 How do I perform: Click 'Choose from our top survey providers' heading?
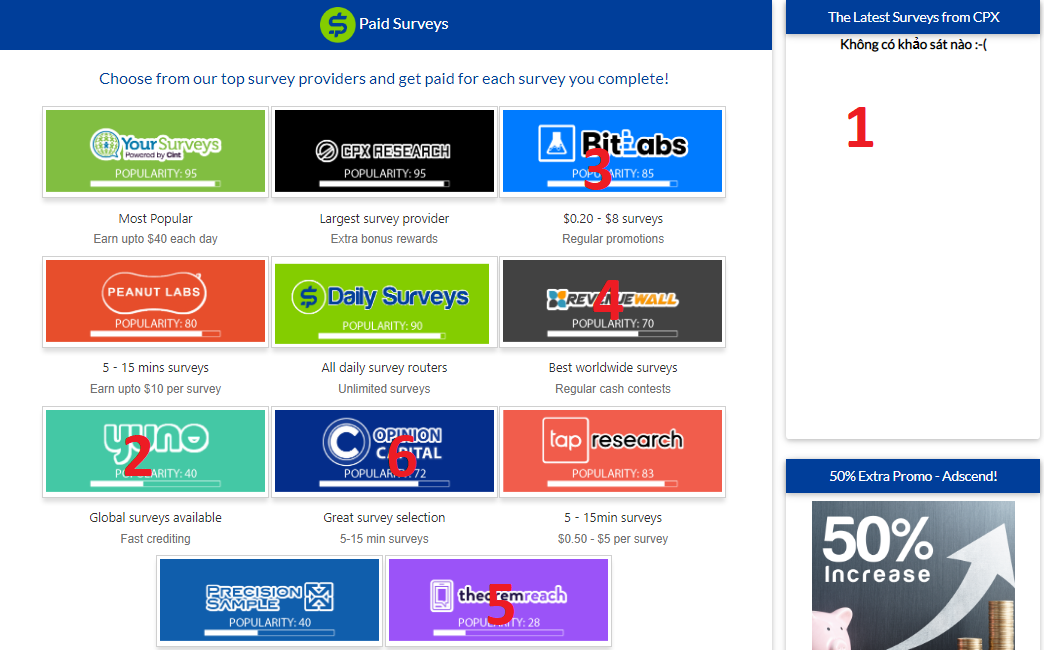384,79
